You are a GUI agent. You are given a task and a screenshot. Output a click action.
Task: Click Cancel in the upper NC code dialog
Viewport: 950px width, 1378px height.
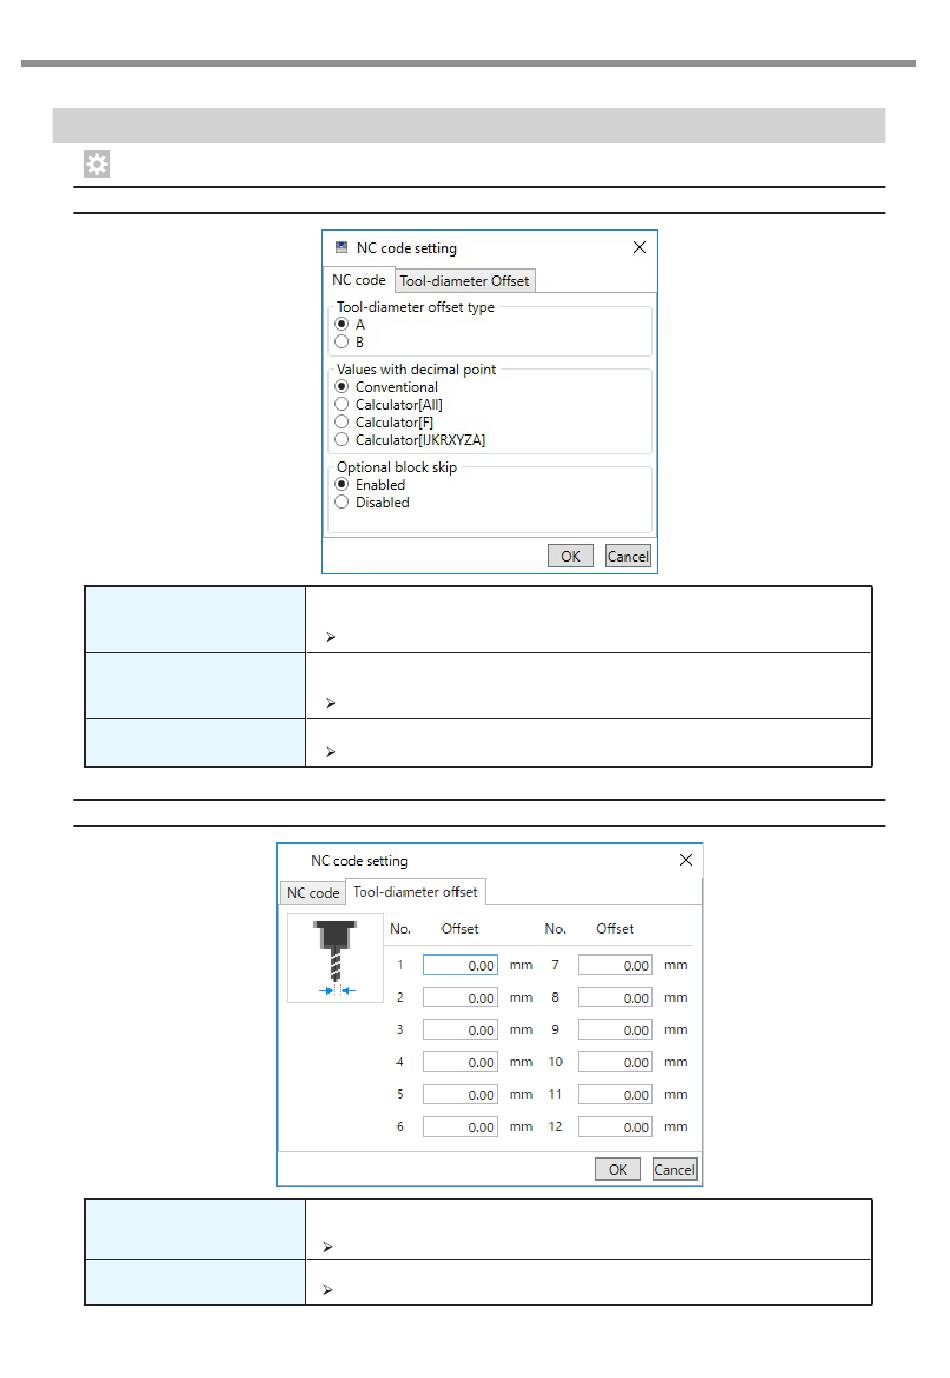point(628,556)
